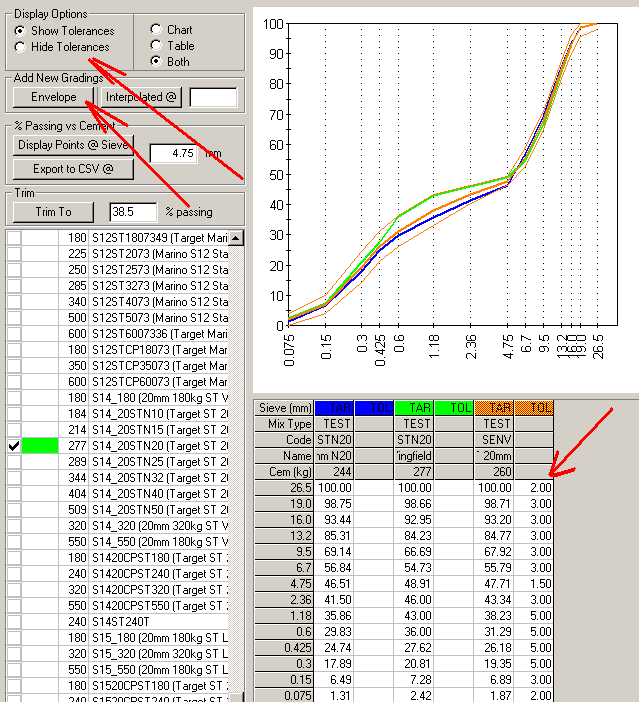Click Display Points @ Sieve button
Viewport: 639px width, 702px height.
[75, 145]
